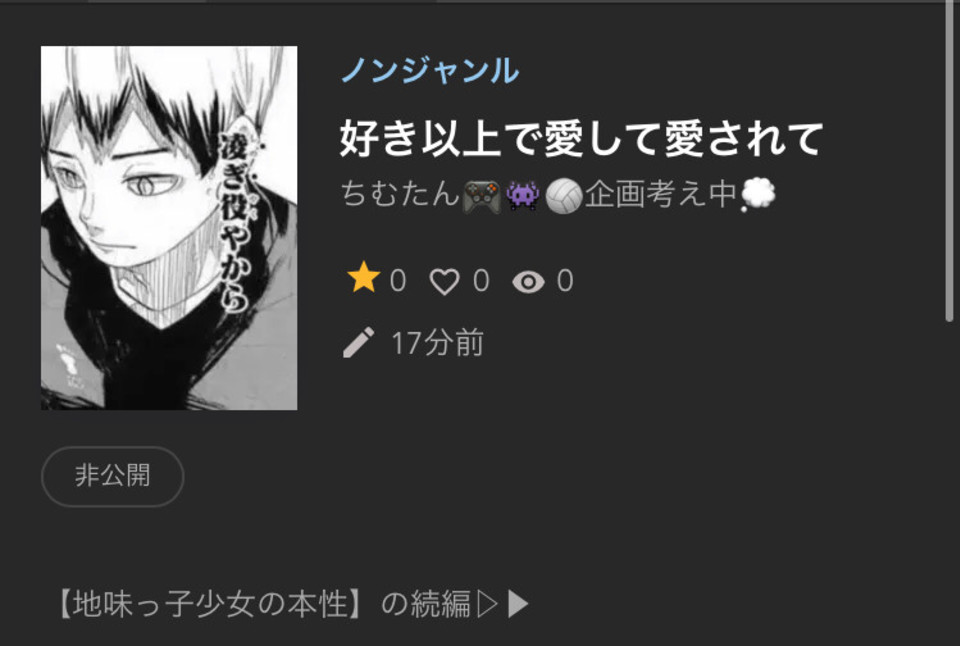Click the outlined triangle after 続編
Viewport: 960px width, 646px height.
(487, 604)
